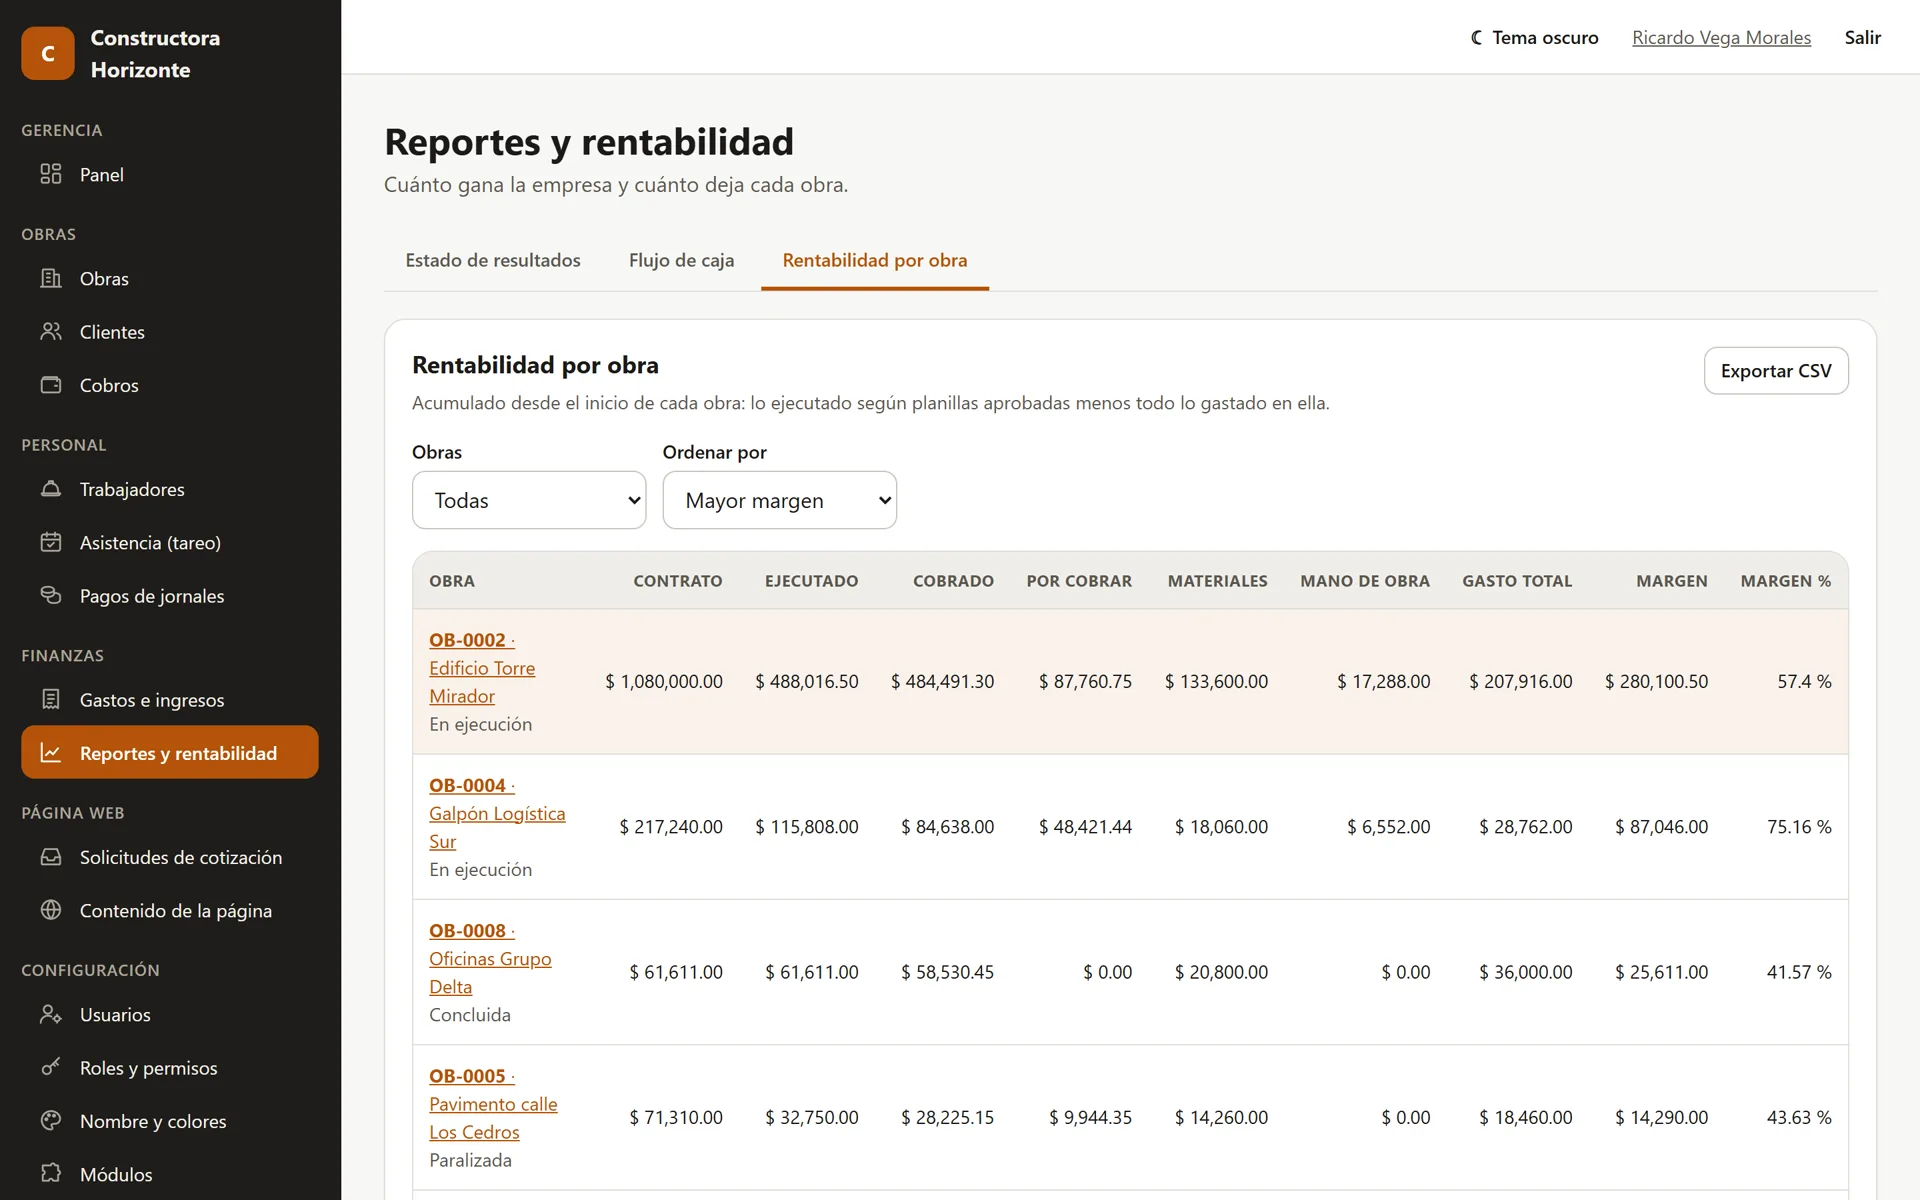Click the Solicitudes de cotización inbox icon

point(51,857)
